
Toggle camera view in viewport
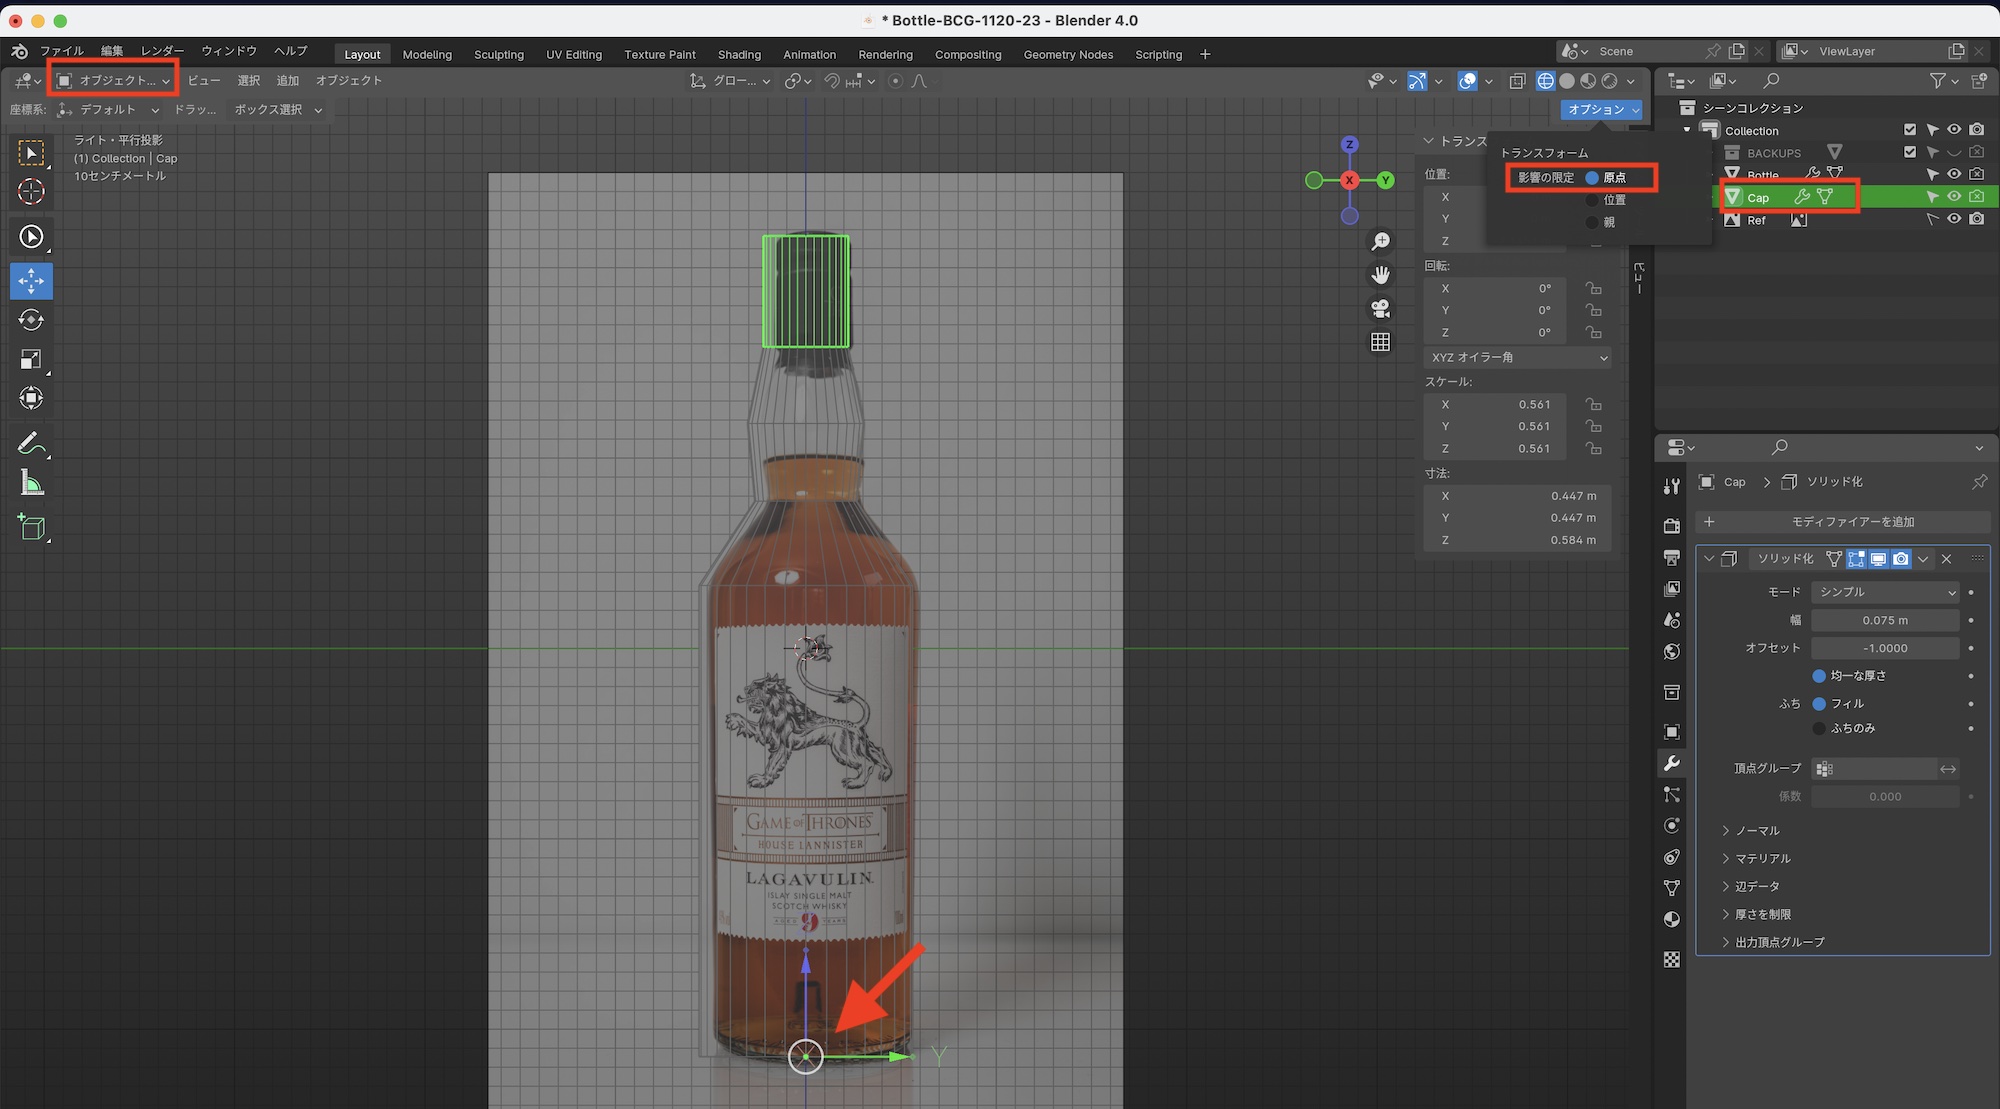pyautogui.click(x=1380, y=308)
